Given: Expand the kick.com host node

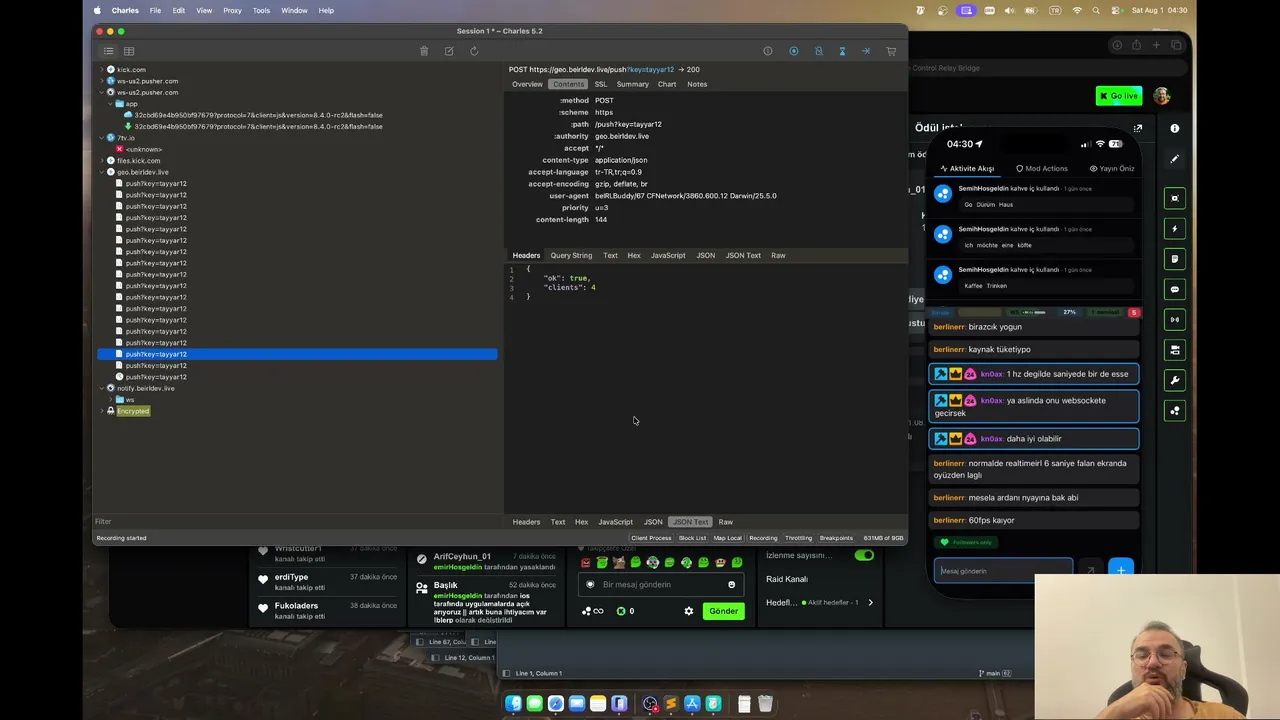Looking at the screenshot, I should 101,70.
